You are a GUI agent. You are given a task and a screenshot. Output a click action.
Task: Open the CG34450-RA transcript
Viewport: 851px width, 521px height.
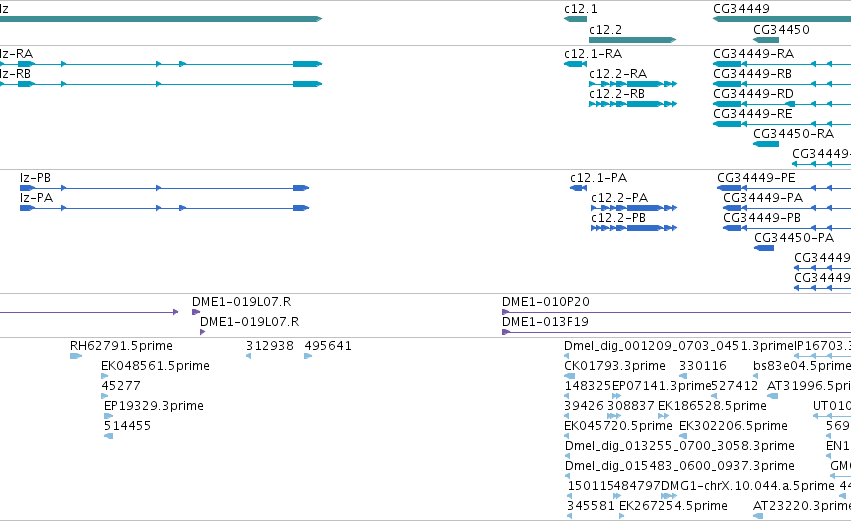[x=766, y=144]
